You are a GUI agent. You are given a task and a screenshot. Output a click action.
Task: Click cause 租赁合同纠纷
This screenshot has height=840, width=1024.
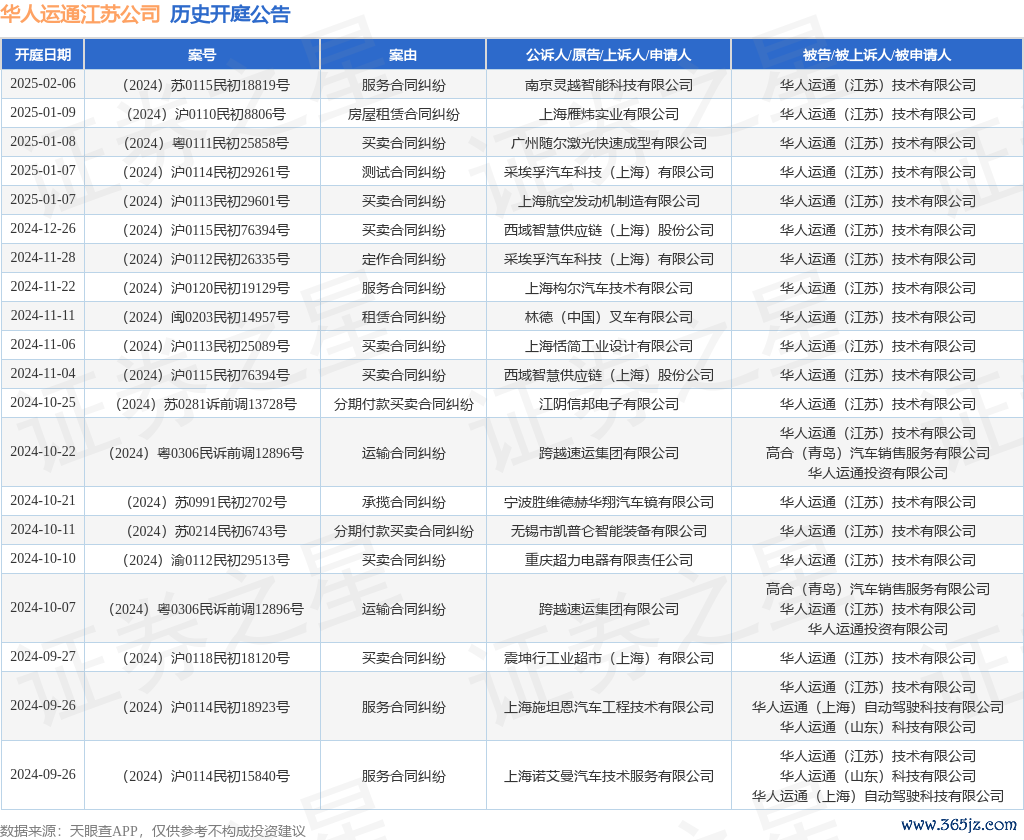click(x=404, y=317)
